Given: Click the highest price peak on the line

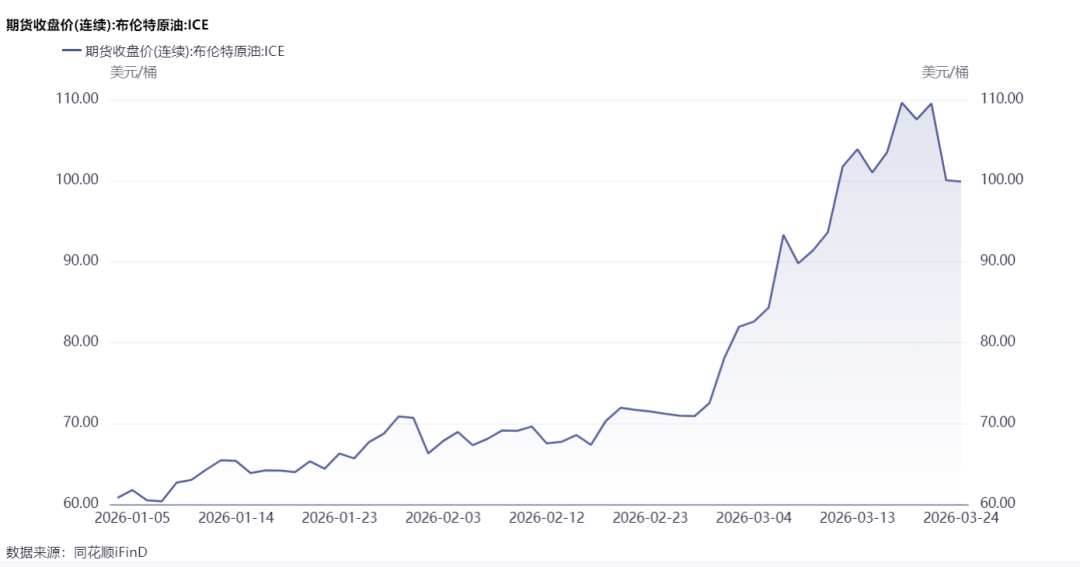Looking at the screenshot, I should point(902,103).
